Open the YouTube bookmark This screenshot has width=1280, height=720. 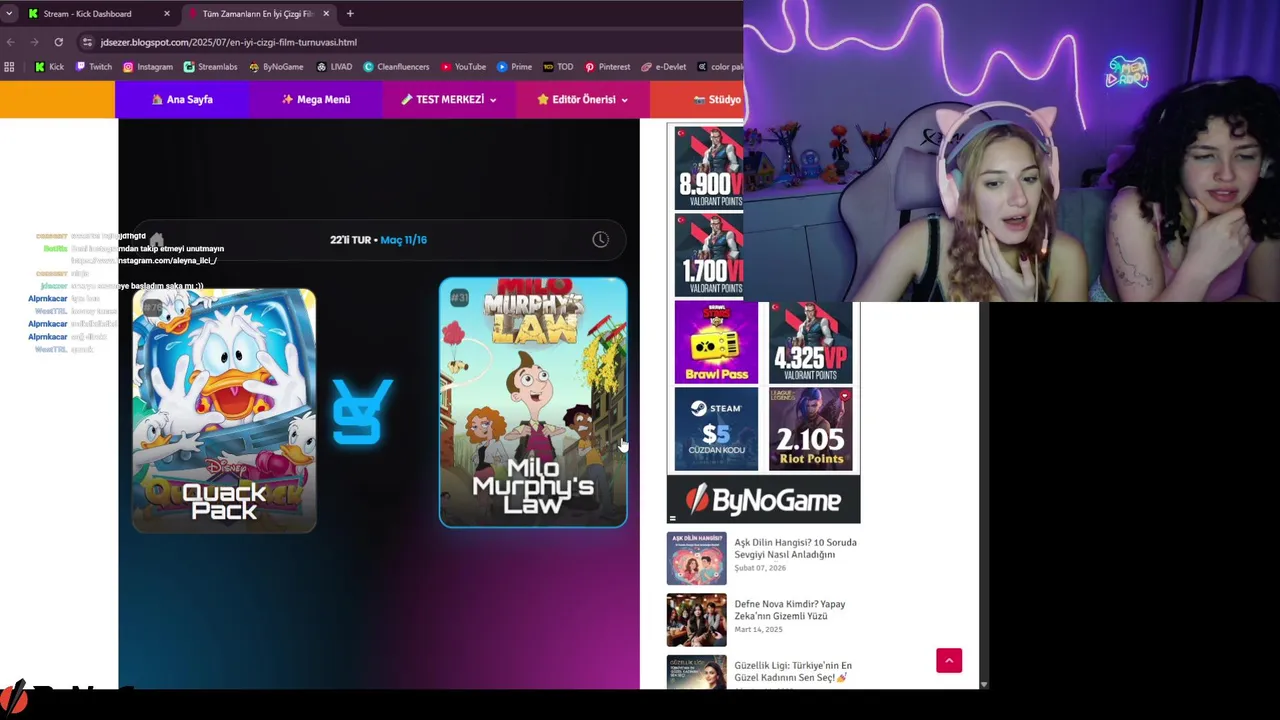pyautogui.click(x=463, y=67)
